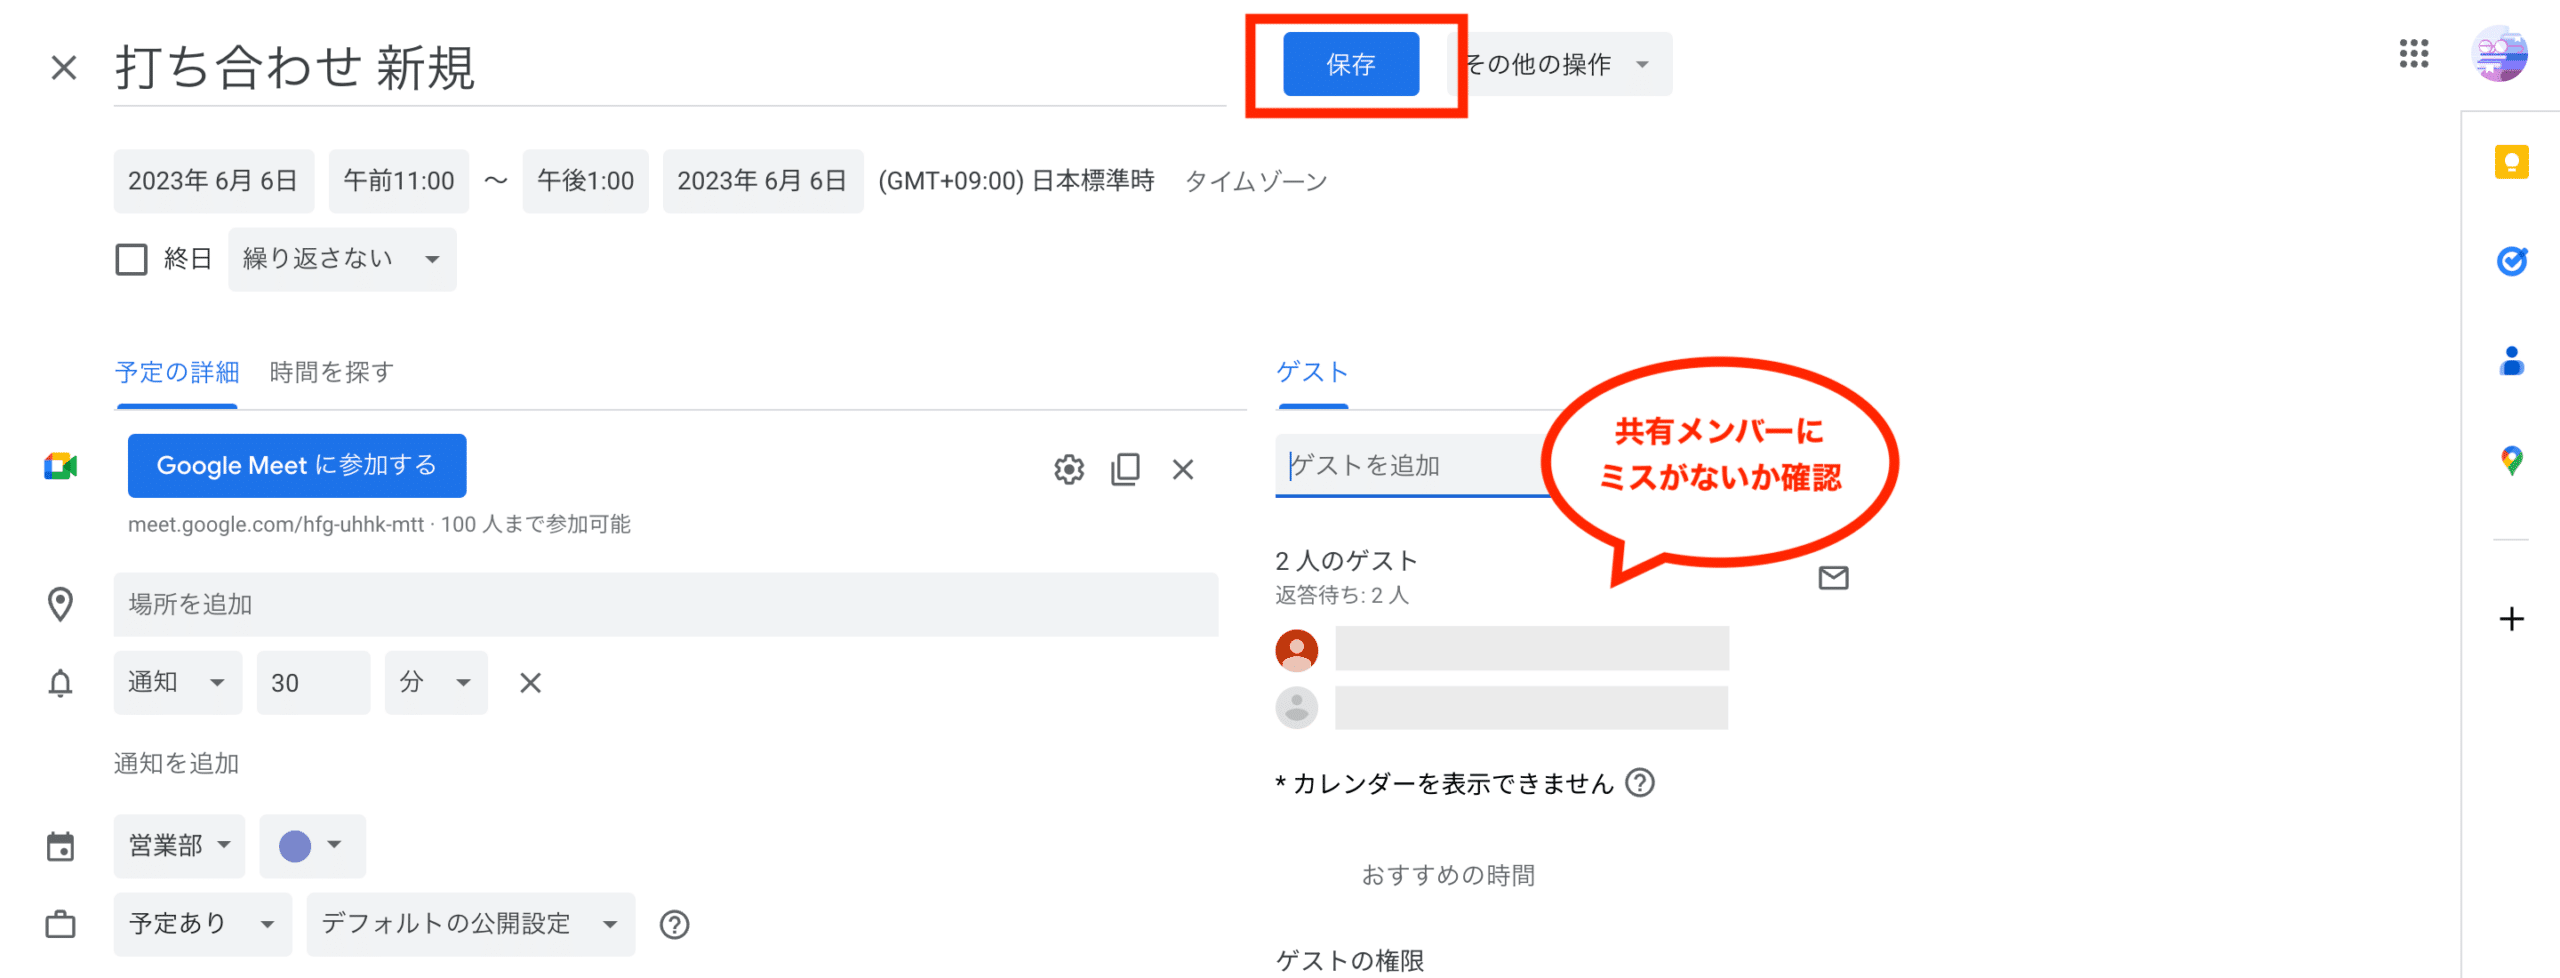Open the event color picker
Screen dimensions: 2560x978
point(311,846)
